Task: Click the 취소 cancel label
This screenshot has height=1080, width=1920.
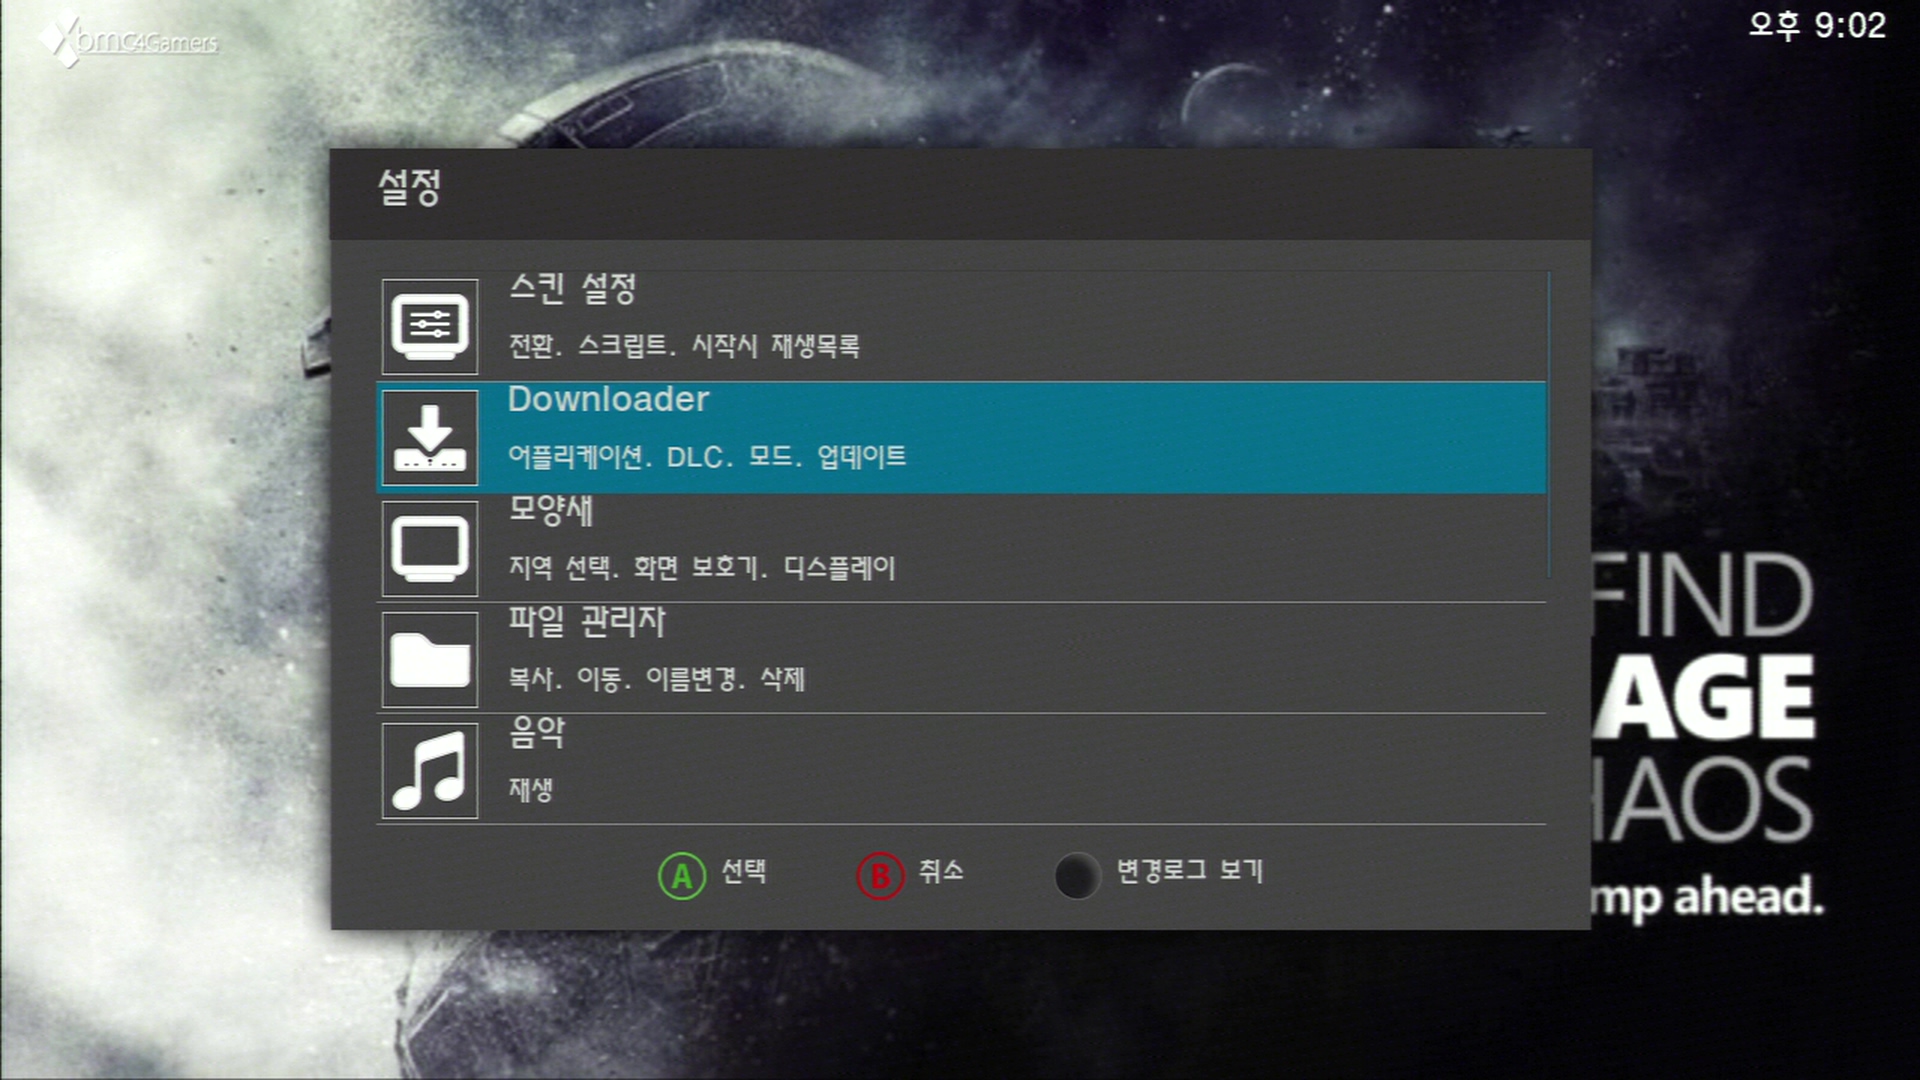Action: pyautogui.click(x=941, y=871)
